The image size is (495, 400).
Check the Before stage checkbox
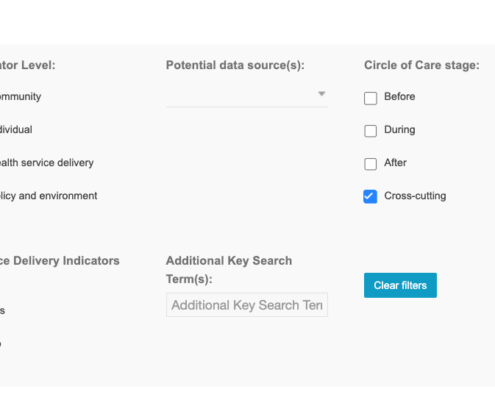pyautogui.click(x=370, y=98)
